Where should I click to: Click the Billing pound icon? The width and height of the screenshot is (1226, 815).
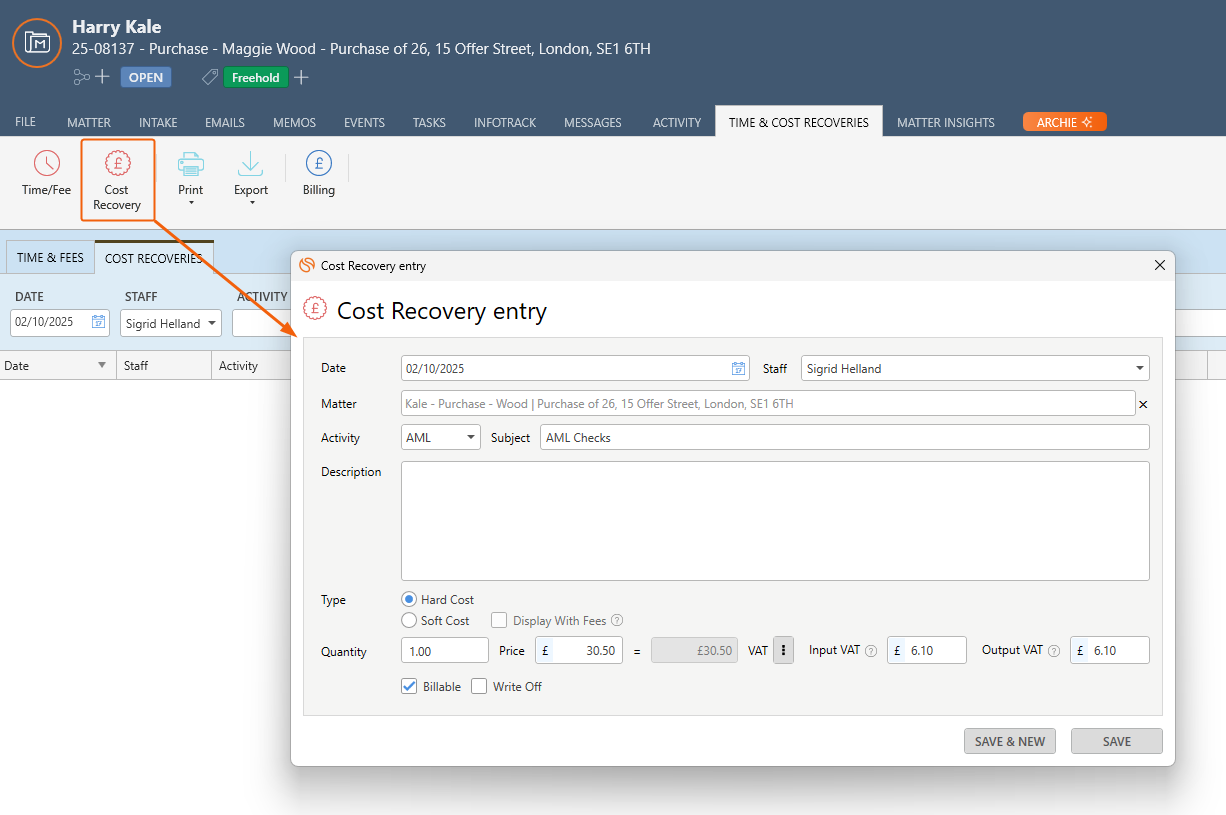[x=318, y=164]
